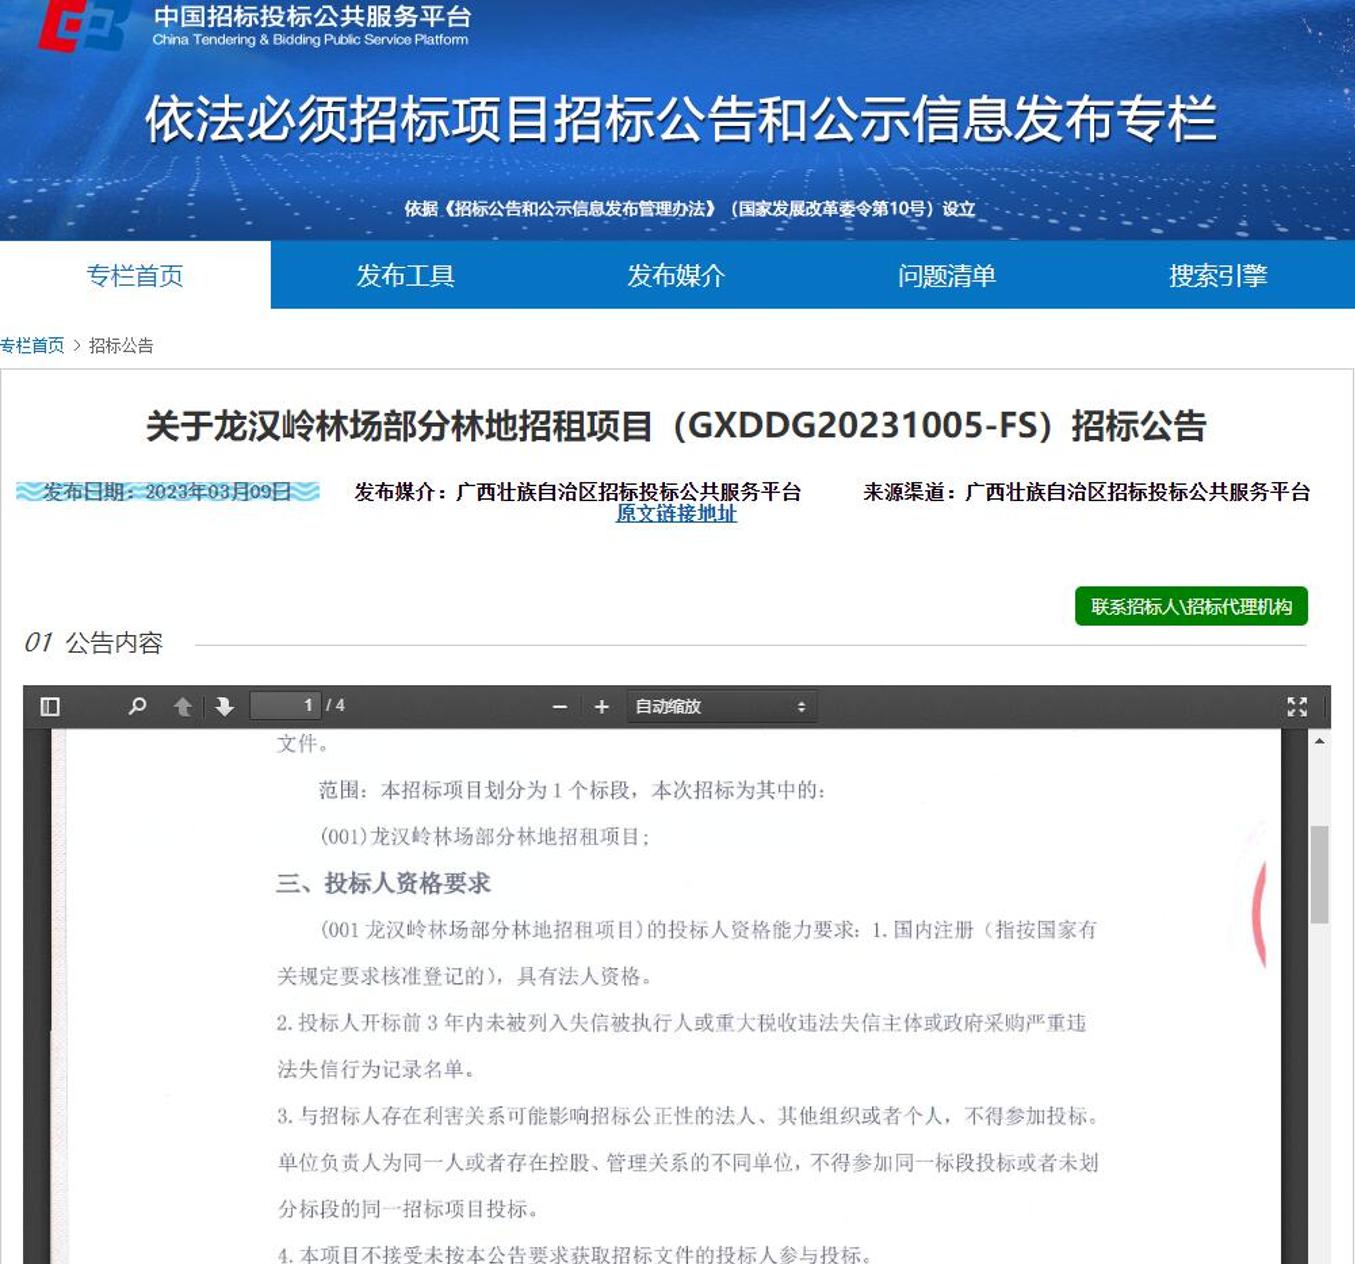Screen dimensions: 1355x1264
Task: Open the 发布工具 menu item
Action: tap(405, 276)
